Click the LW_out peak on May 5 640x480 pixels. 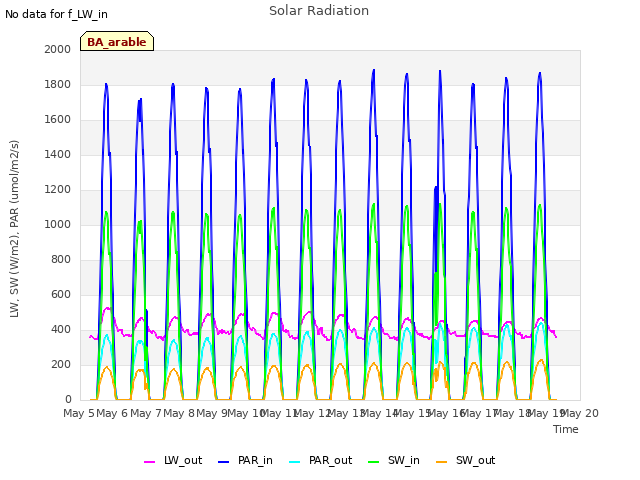tap(107, 308)
